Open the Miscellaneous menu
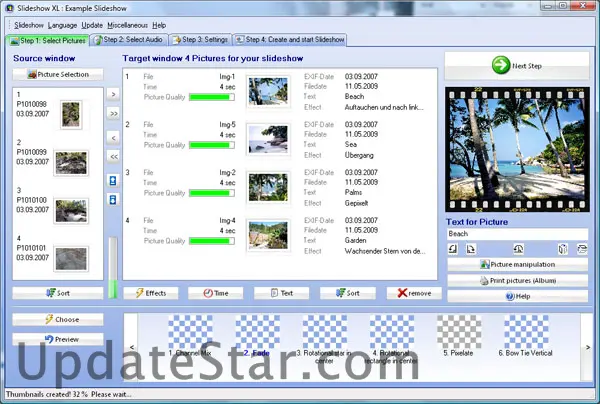Image resolution: width=600 pixels, height=404 pixels. (127, 25)
